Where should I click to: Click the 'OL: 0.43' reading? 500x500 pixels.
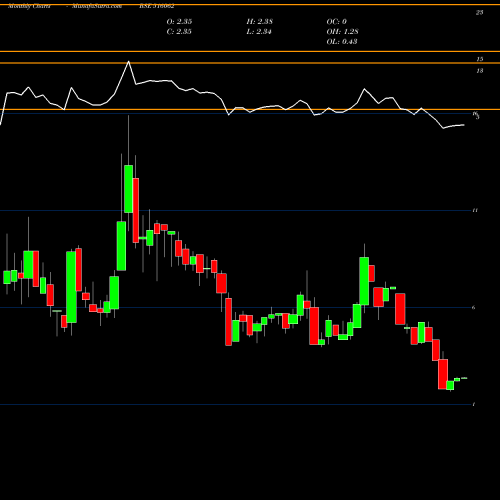(342, 42)
